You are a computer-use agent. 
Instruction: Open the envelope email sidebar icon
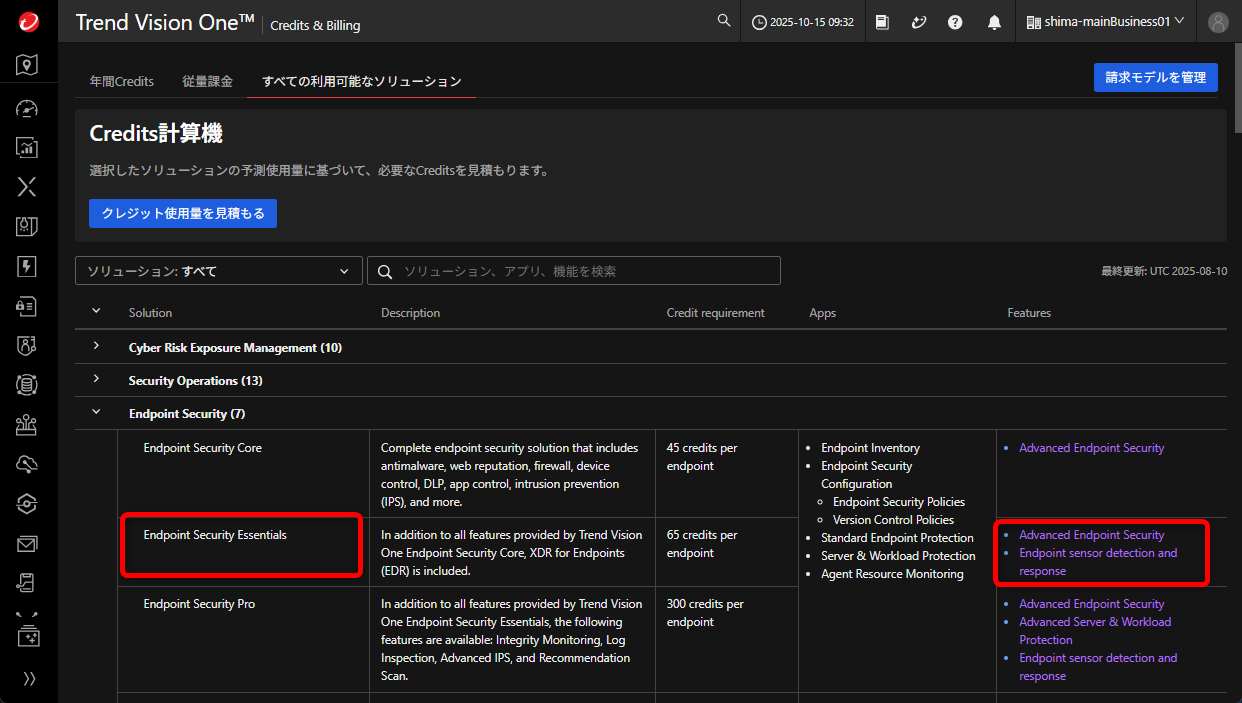pyautogui.click(x=28, y=544)
